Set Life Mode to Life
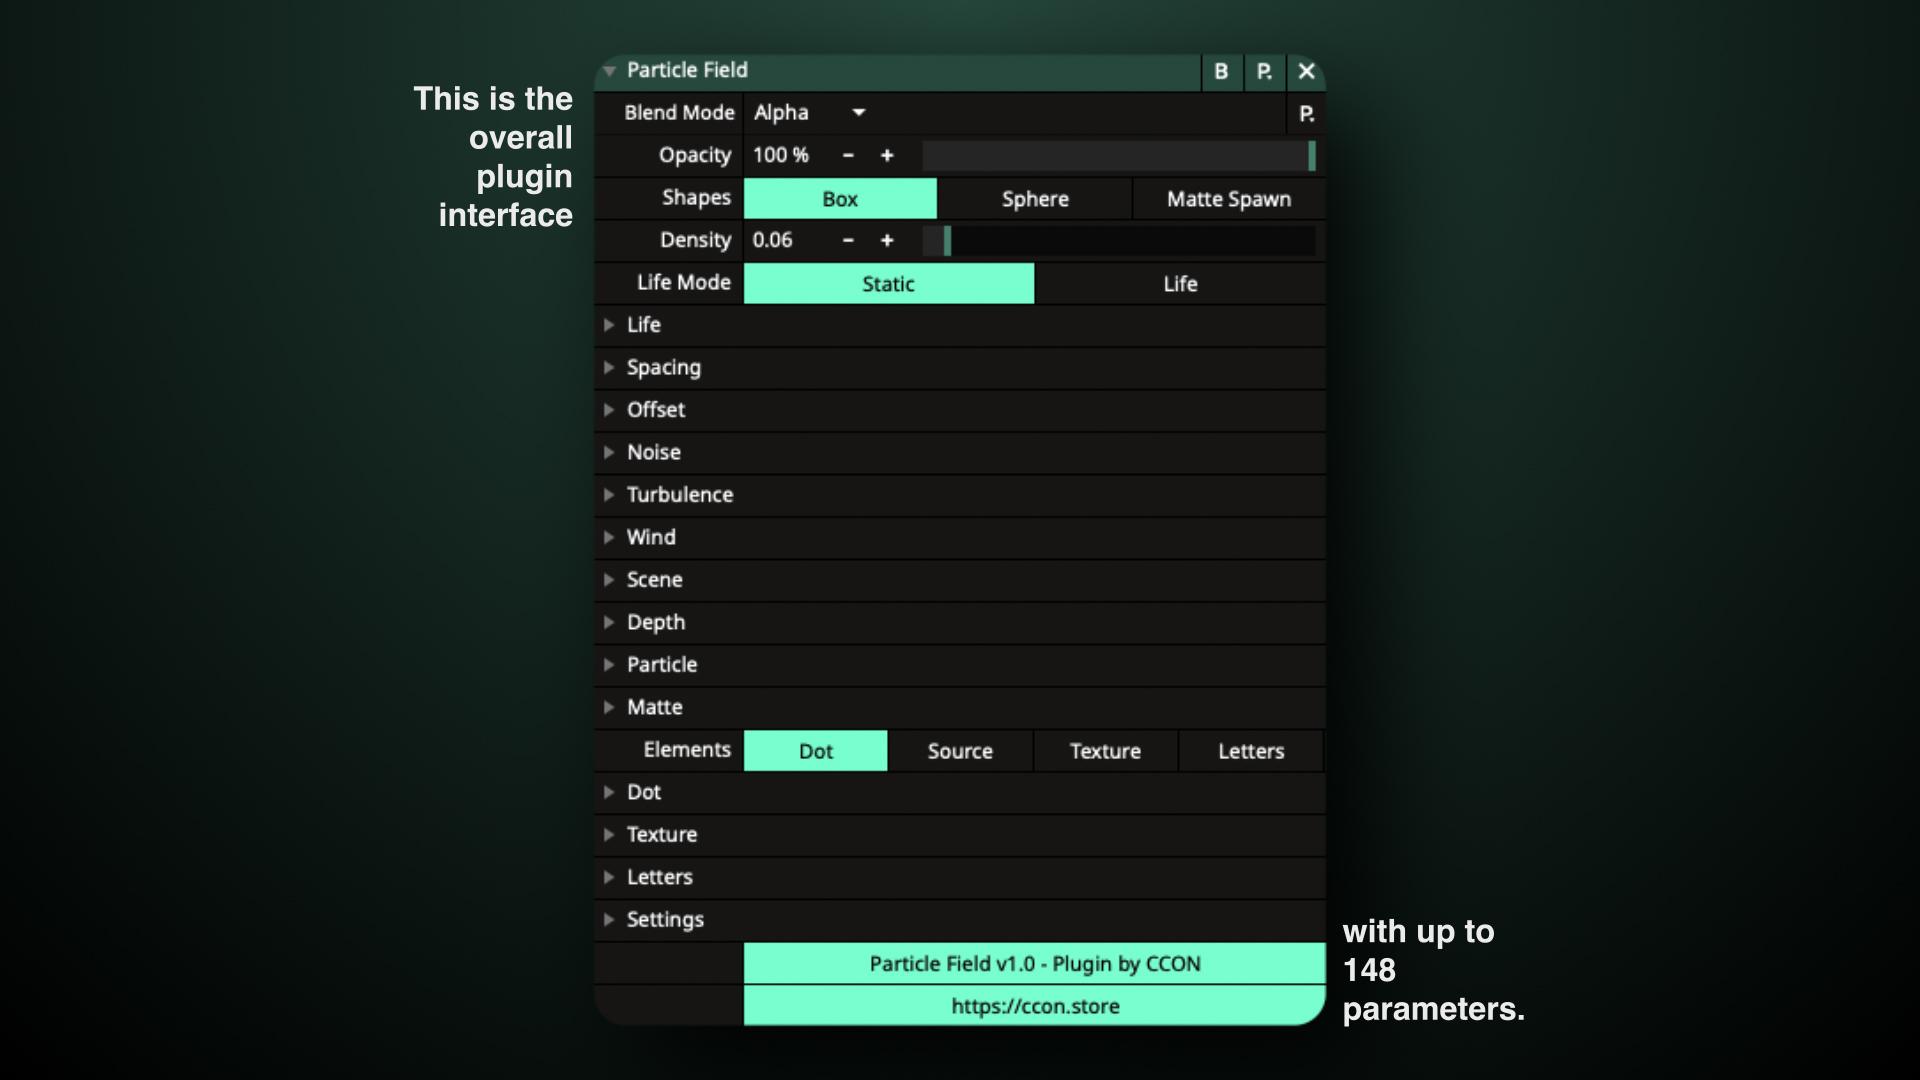The width and height of the screenshot is (1920, 1080). pos(1180,284)
